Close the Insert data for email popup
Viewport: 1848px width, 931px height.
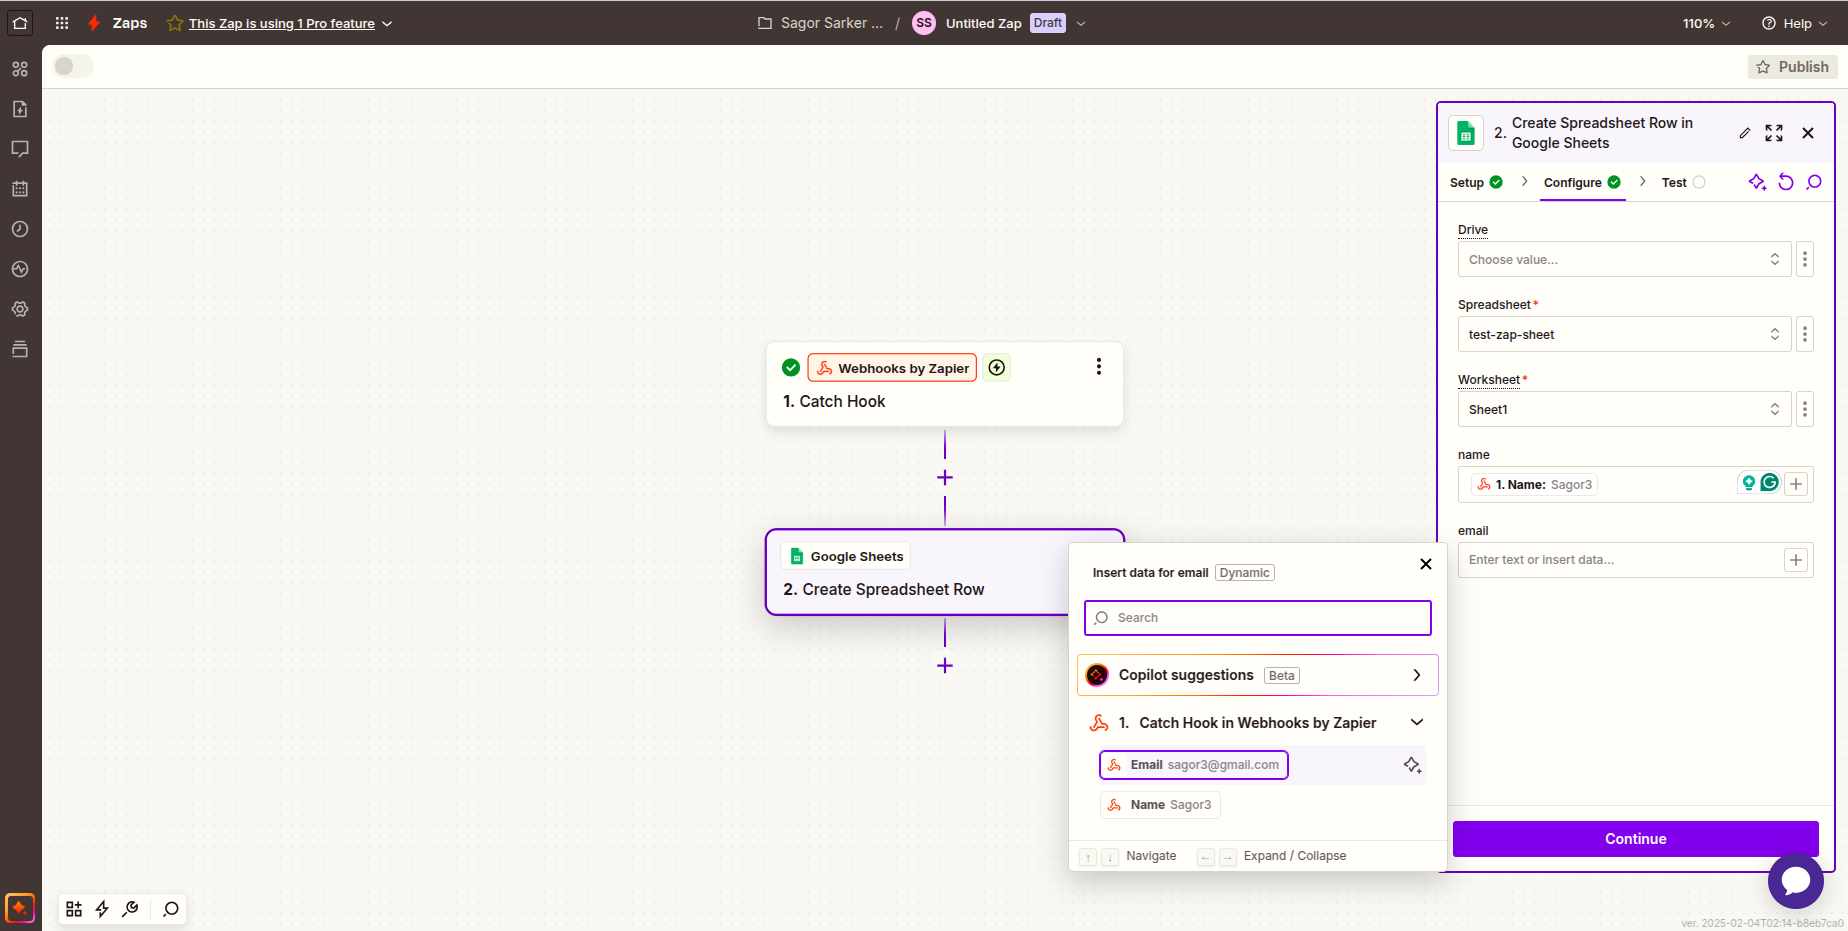(x=1426, y=564)
